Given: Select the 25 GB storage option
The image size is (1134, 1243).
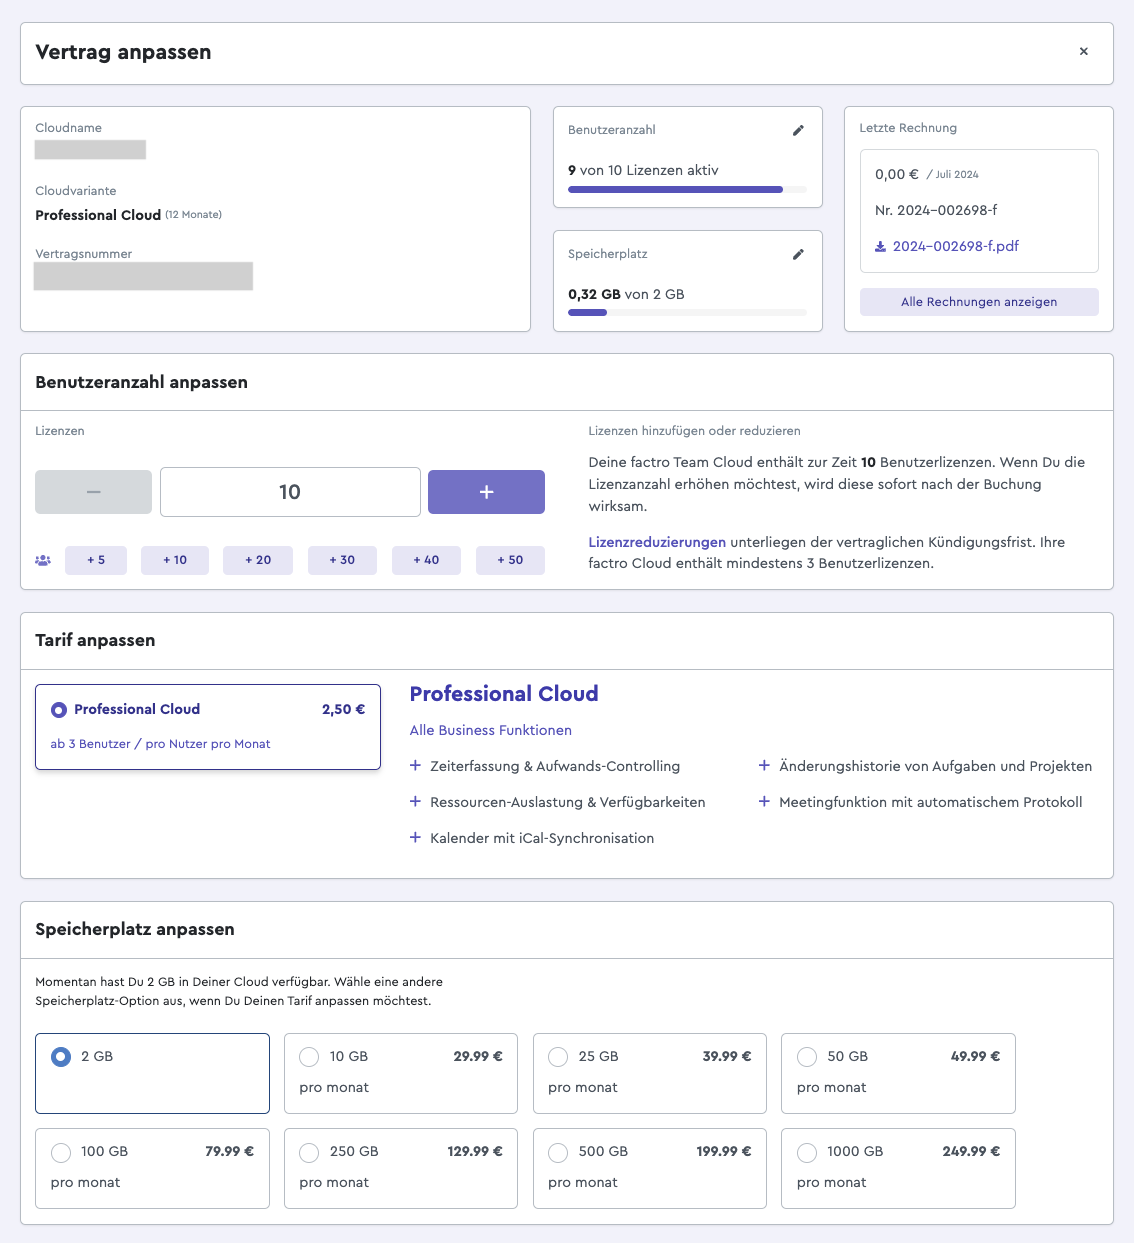Looking at the screenshot, I should 650,1073.
